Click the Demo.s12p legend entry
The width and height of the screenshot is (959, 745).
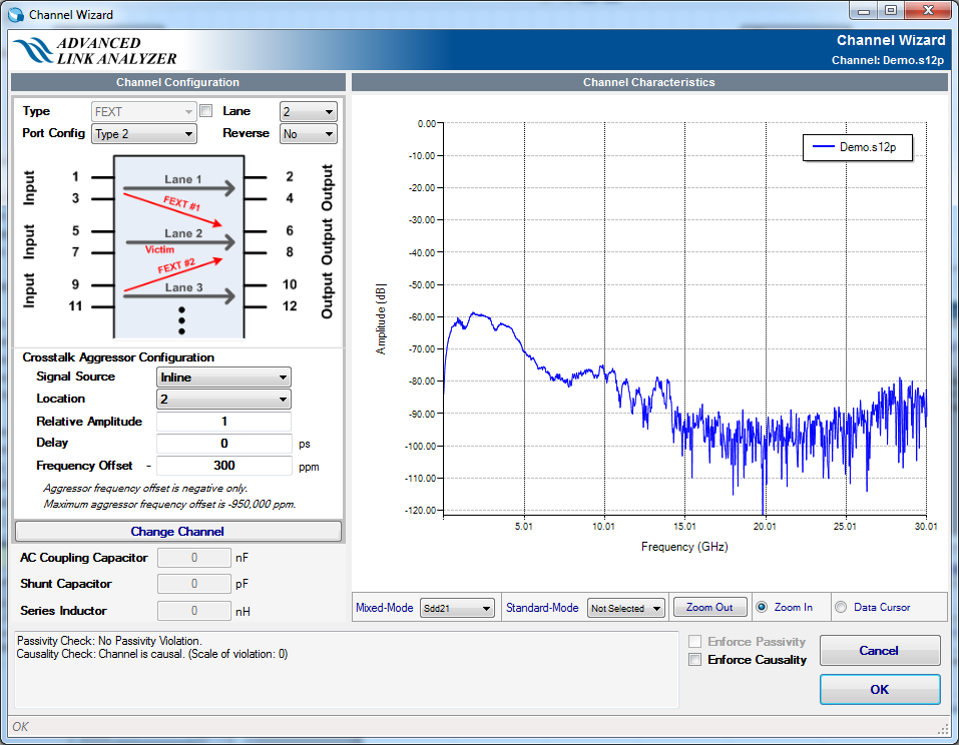[855, 147]
